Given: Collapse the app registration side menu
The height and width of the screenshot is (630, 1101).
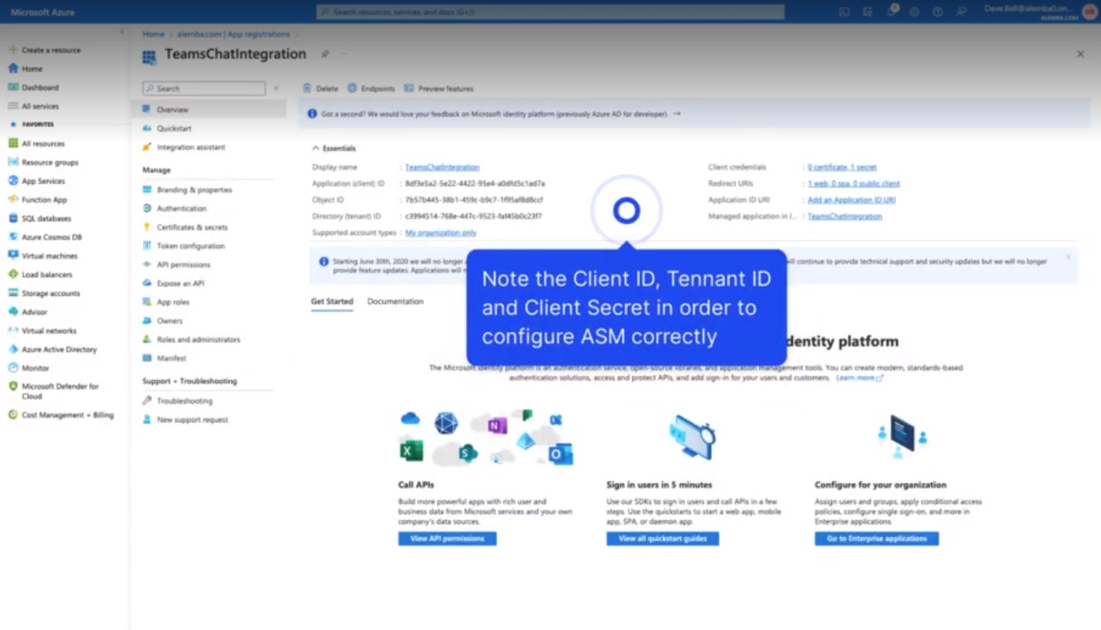Looking at the screenshot, I should coord(276,89).
